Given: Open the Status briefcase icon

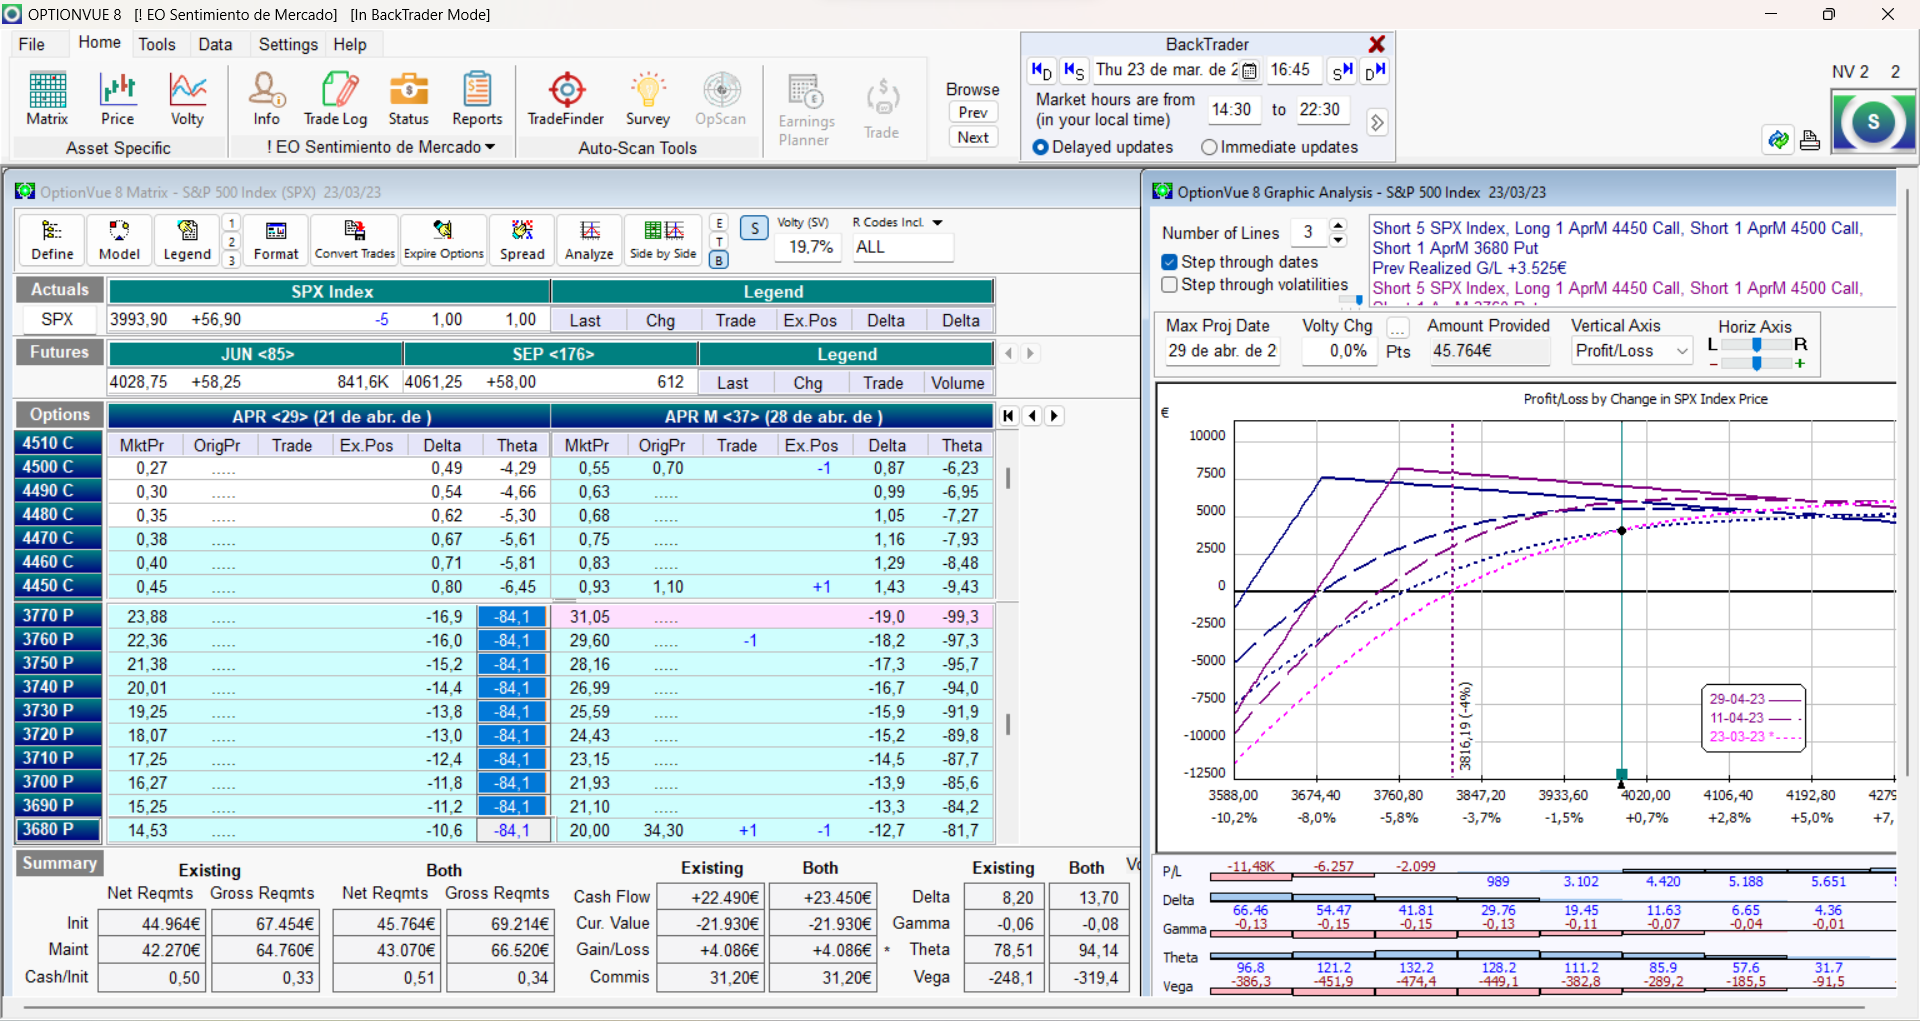Looking at the screenshot, I should 408,99.
